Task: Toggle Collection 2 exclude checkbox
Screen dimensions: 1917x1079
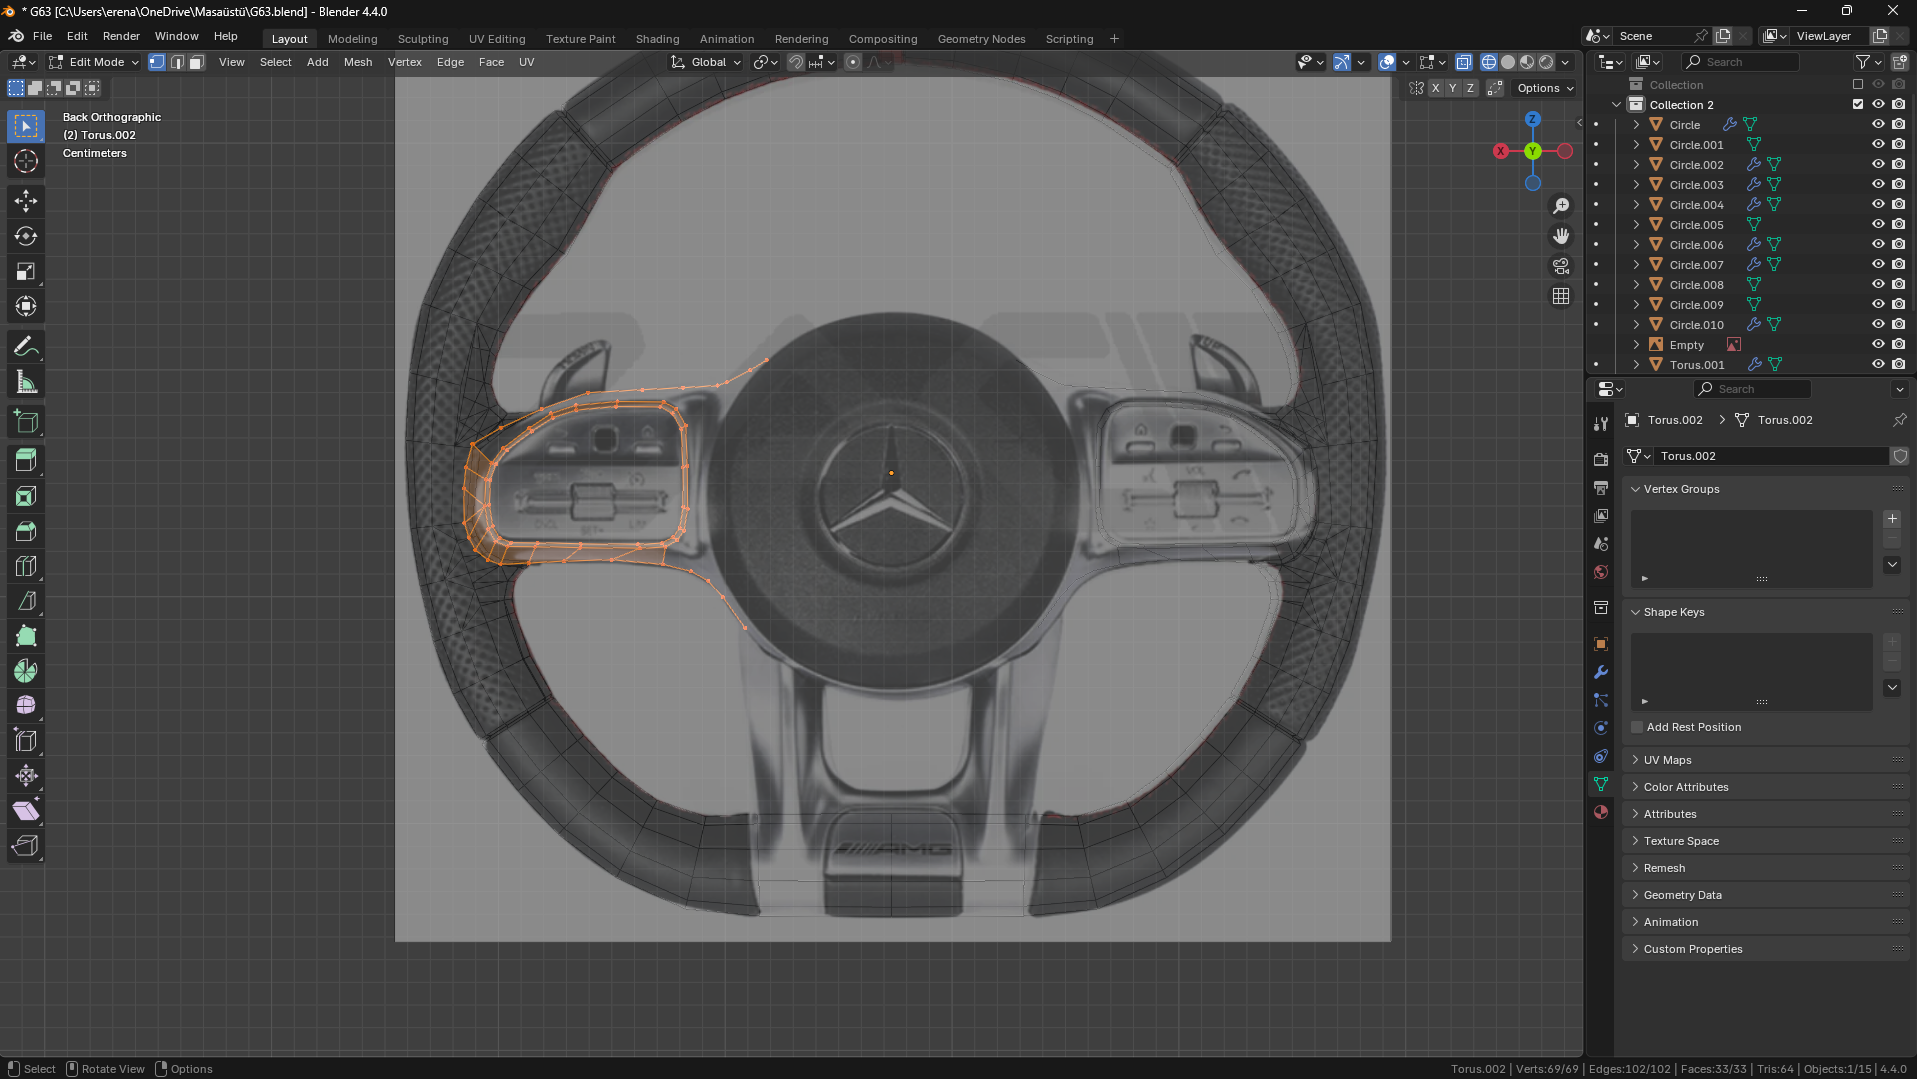Action: pyautogui.click(x=1858, y=104)
